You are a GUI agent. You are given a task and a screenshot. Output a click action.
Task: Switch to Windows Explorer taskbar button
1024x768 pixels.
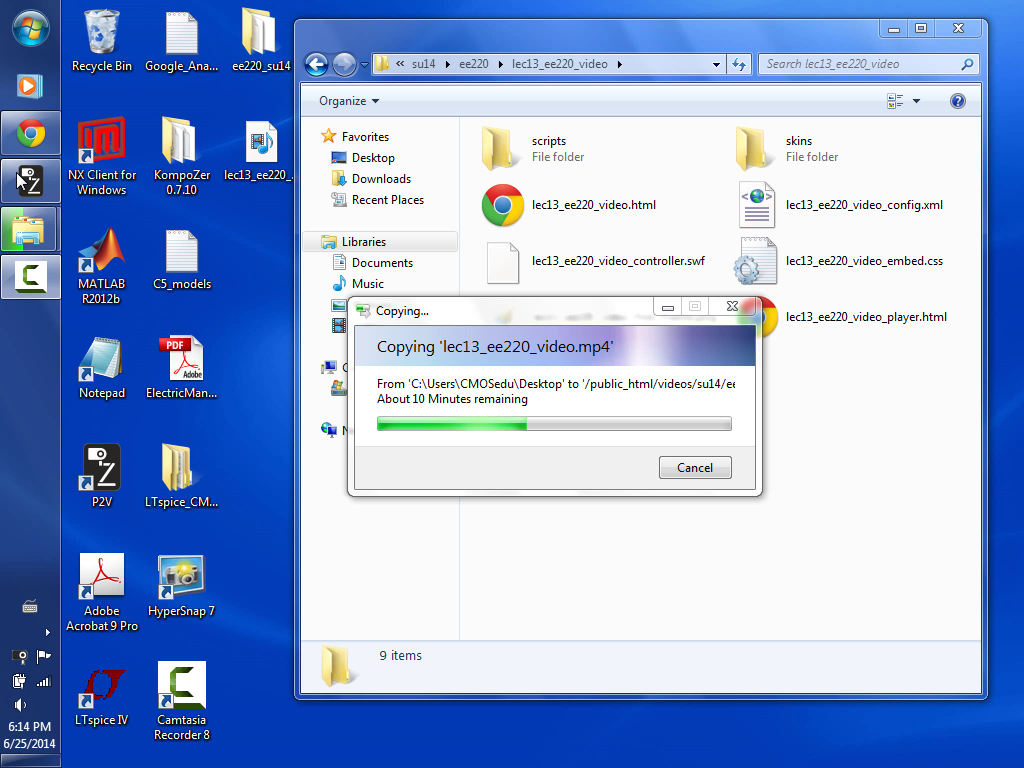click(31, 229)
